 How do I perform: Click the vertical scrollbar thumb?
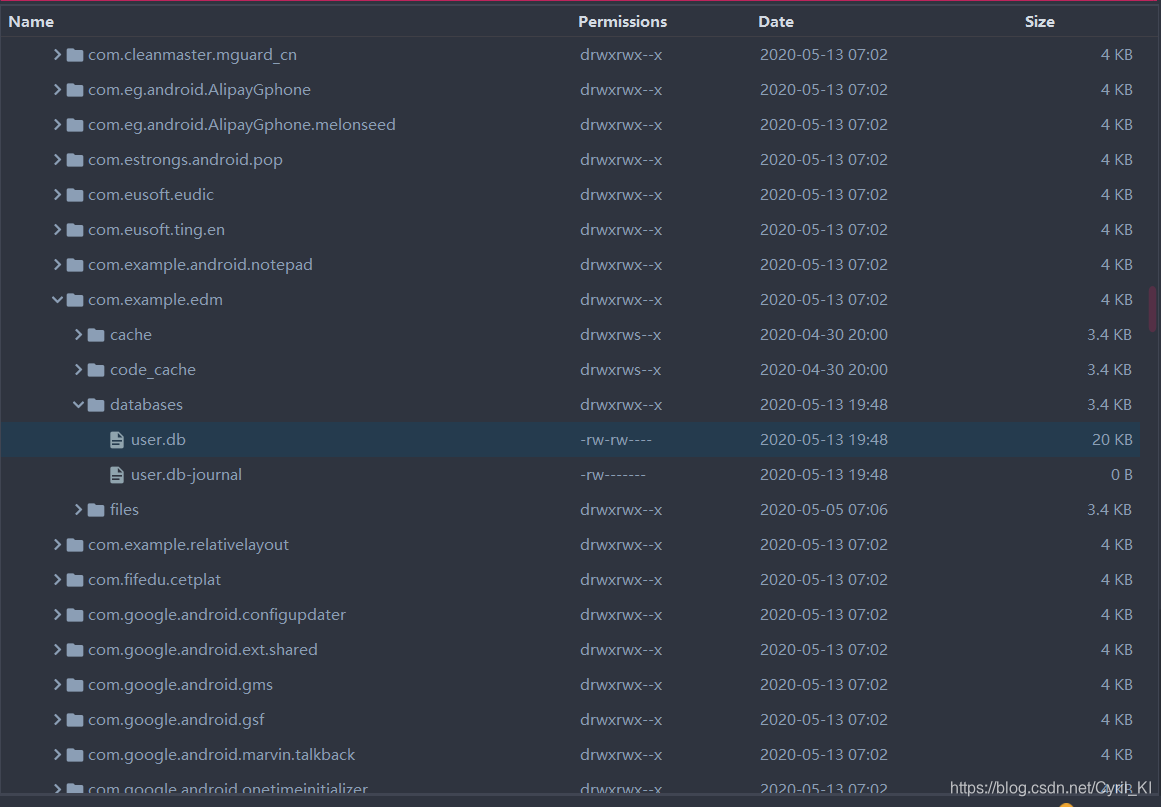(1152, 309)
